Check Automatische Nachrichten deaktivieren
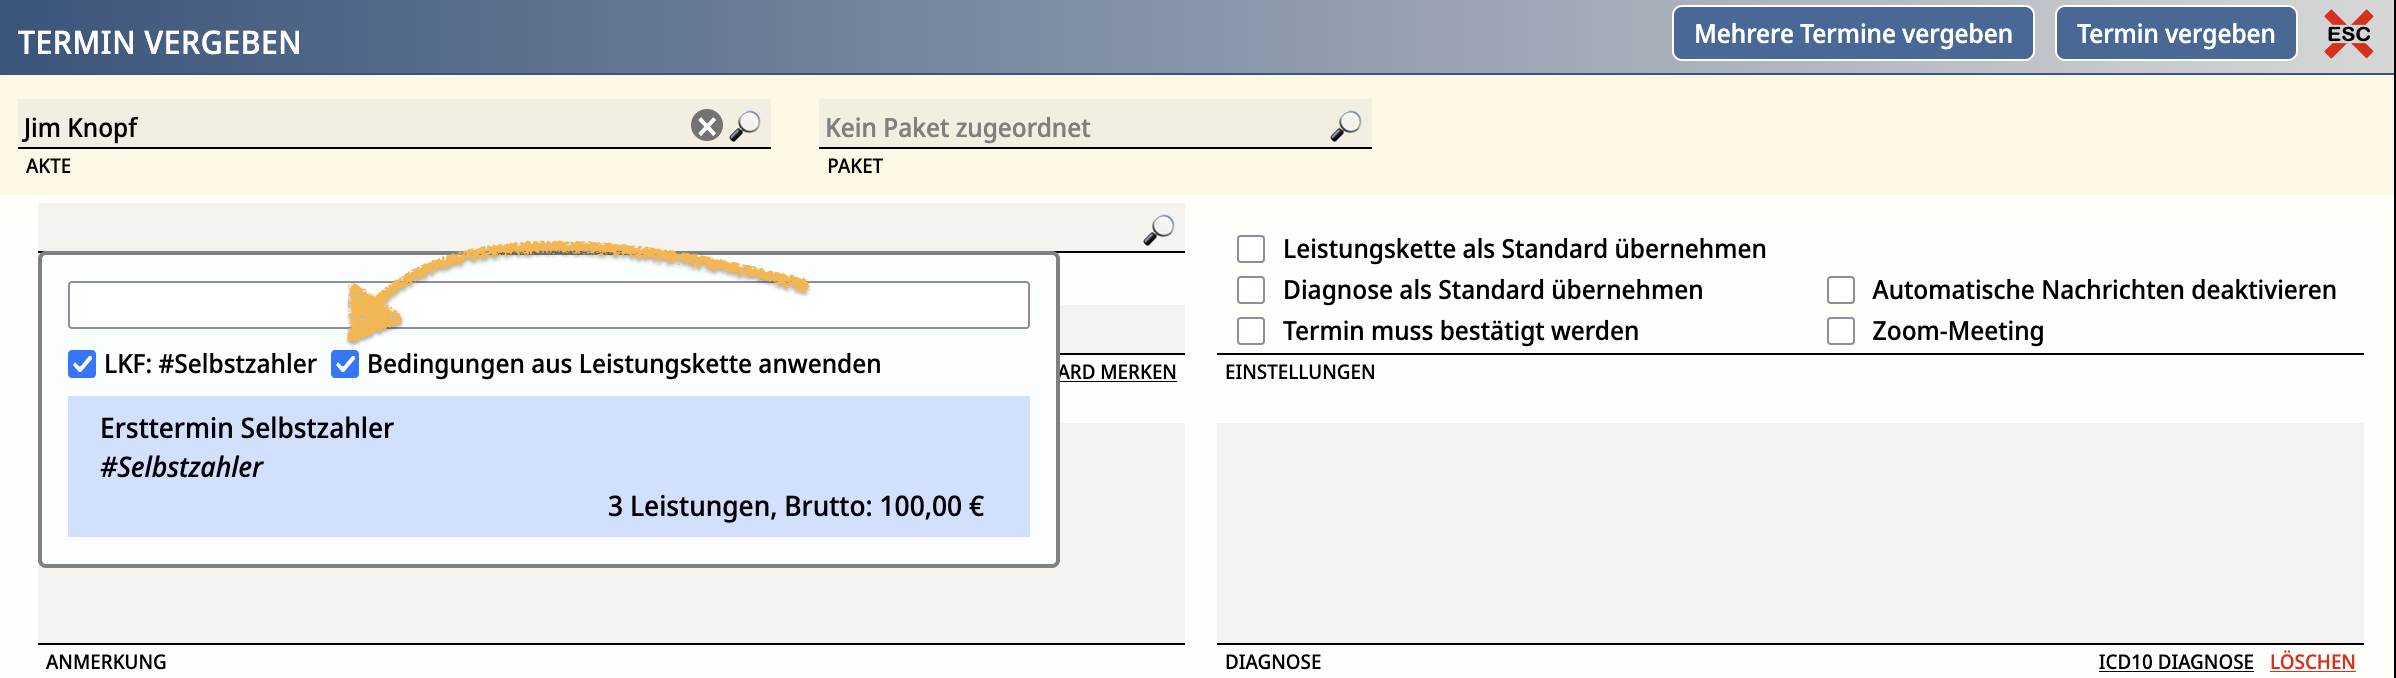The width and height of the screenshot is (2396, 678). pyautogui.click(x=1840, y=290)
